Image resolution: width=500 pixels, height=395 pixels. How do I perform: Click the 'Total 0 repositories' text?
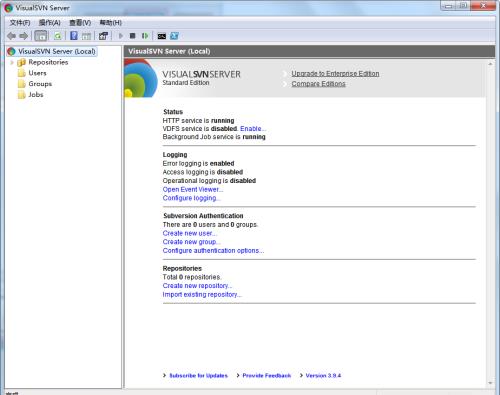192,277
